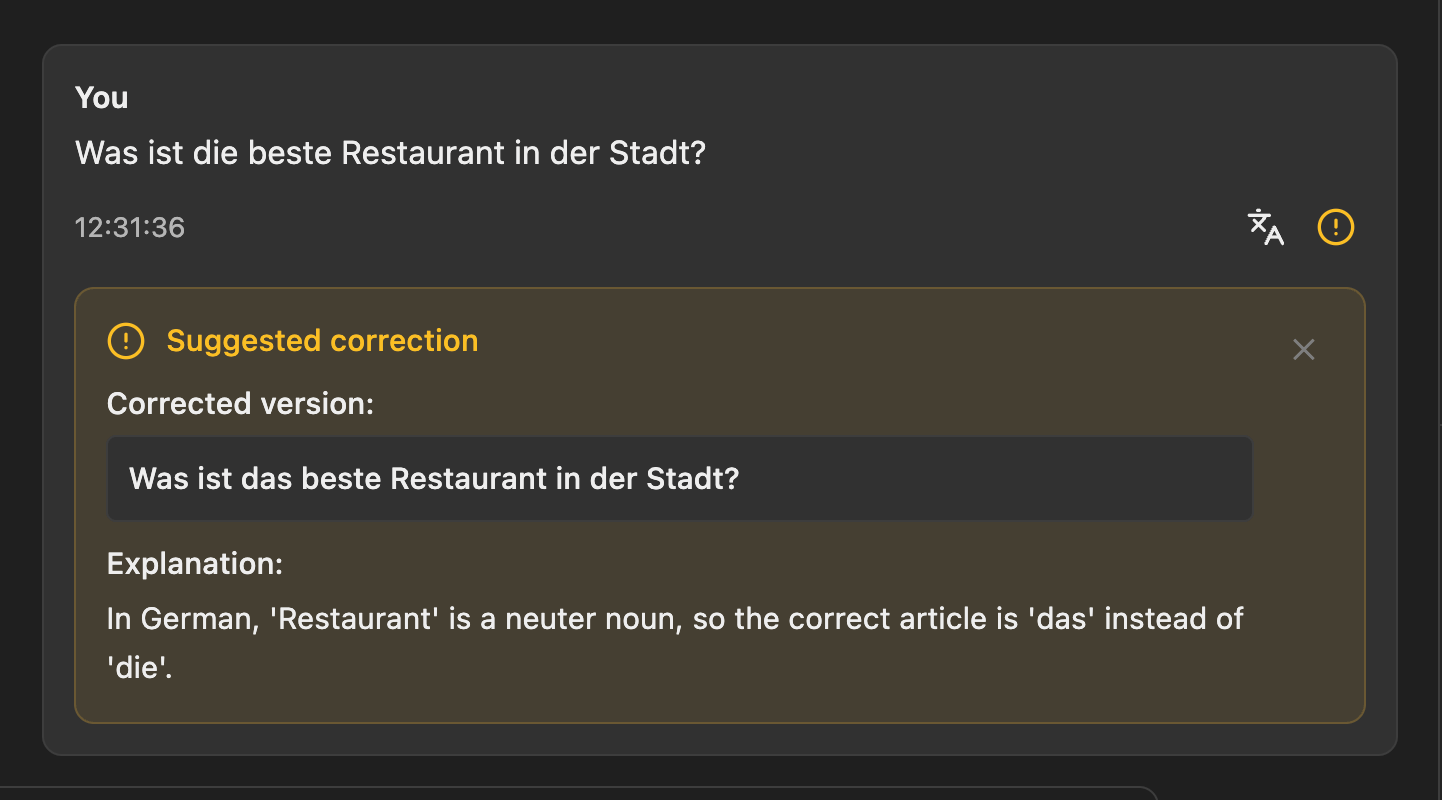Click the 'You' sender name
The image size is (1442, 800).
tap(101, 97)
